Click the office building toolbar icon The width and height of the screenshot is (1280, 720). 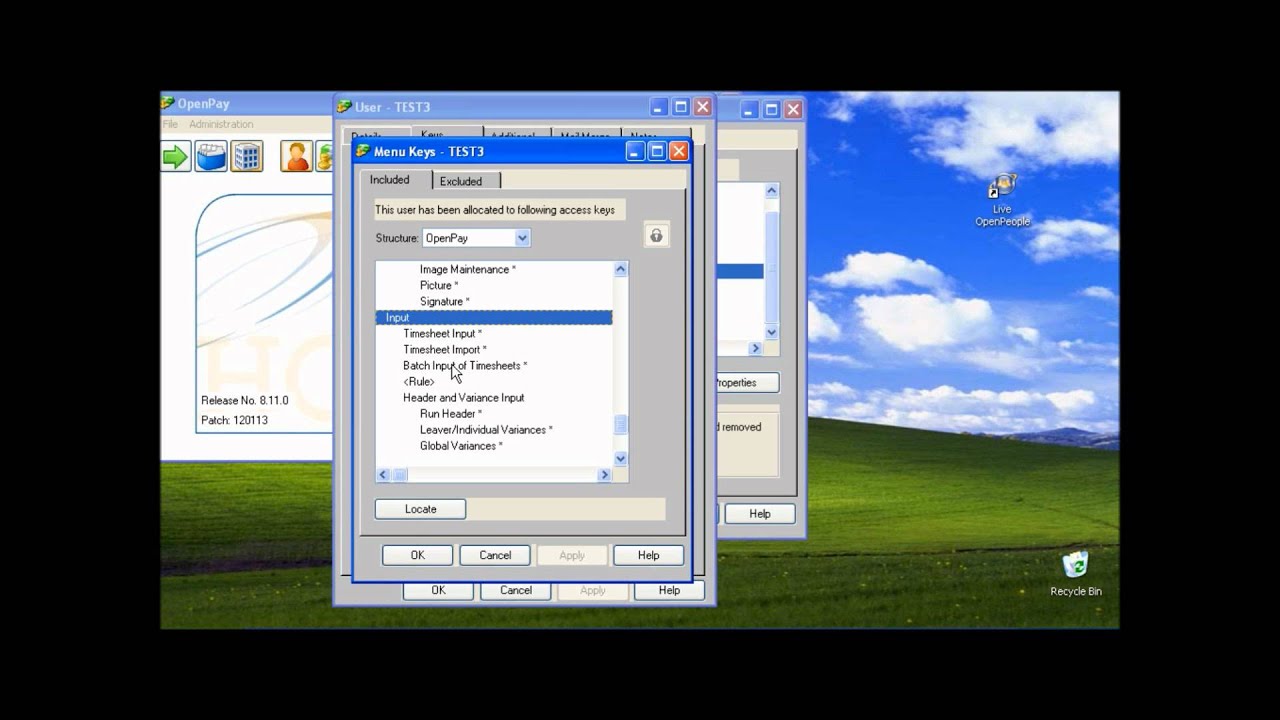[247, 157]
